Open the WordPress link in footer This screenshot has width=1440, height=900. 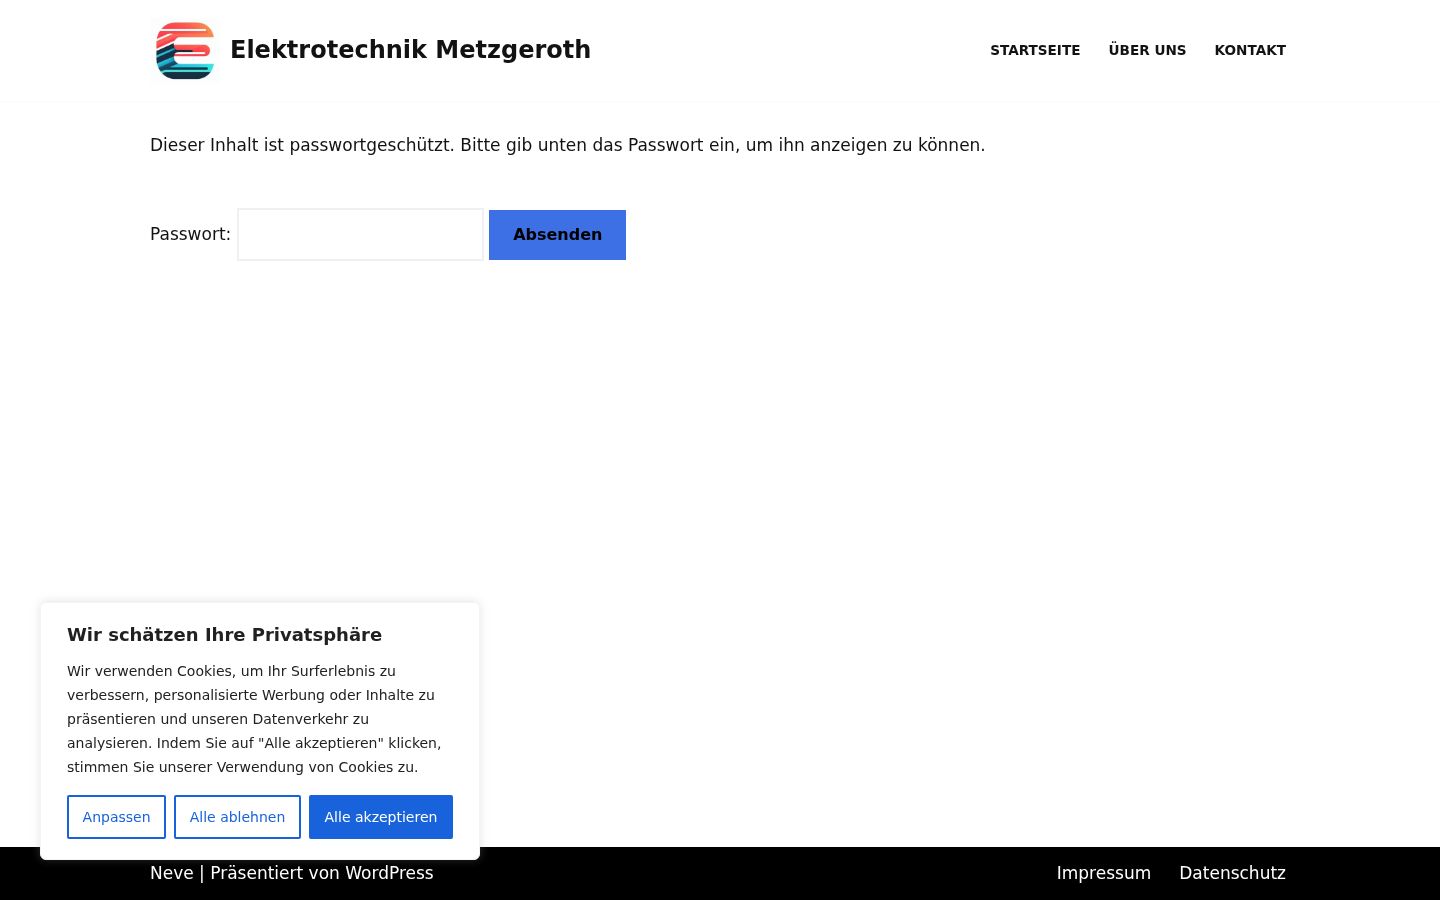point(389,873)
